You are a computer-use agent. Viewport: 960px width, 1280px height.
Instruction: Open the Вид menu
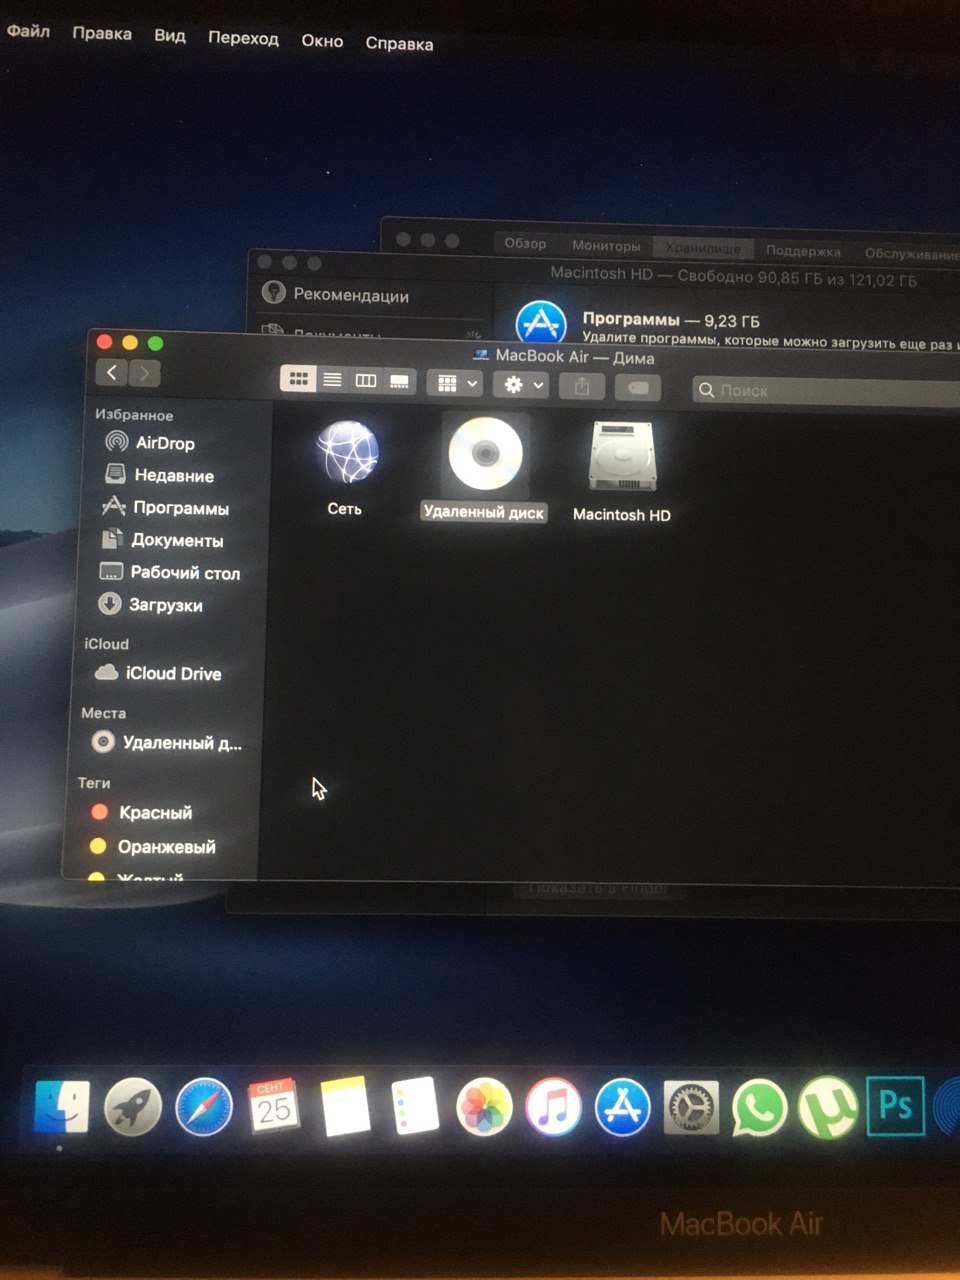tap(169, 35)
